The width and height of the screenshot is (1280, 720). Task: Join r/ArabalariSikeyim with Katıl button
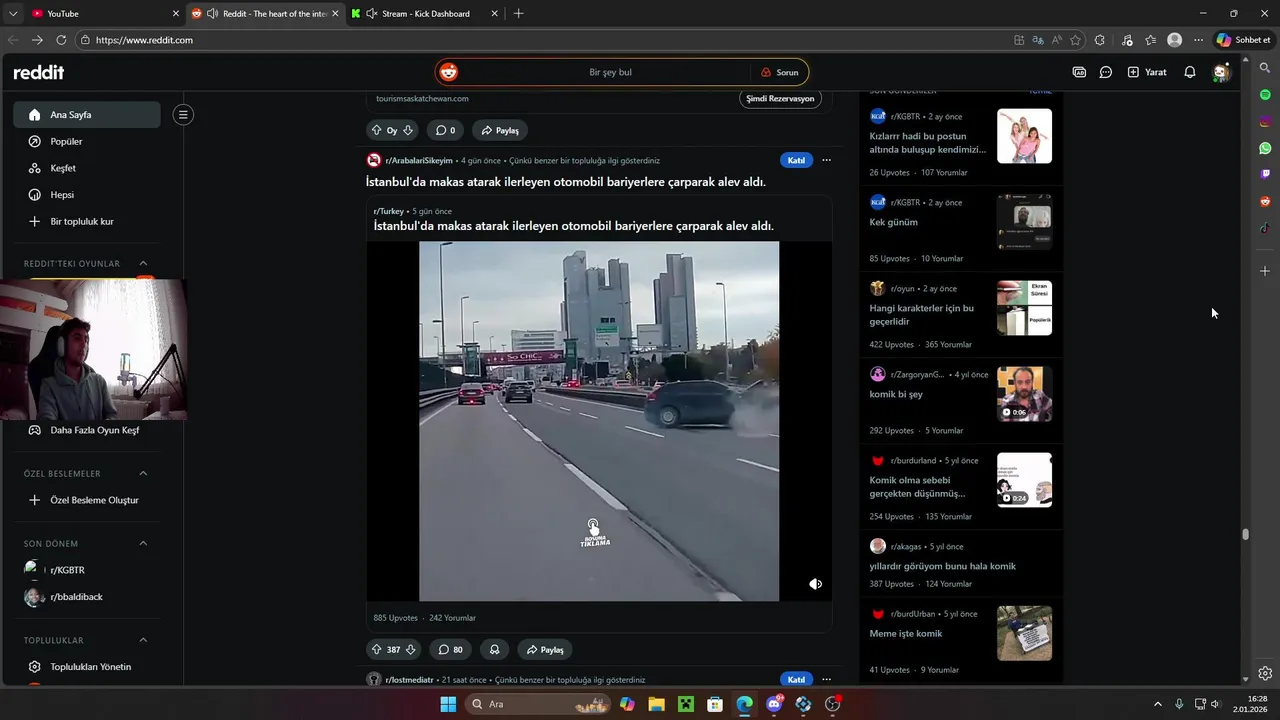[x=796, y=160]
